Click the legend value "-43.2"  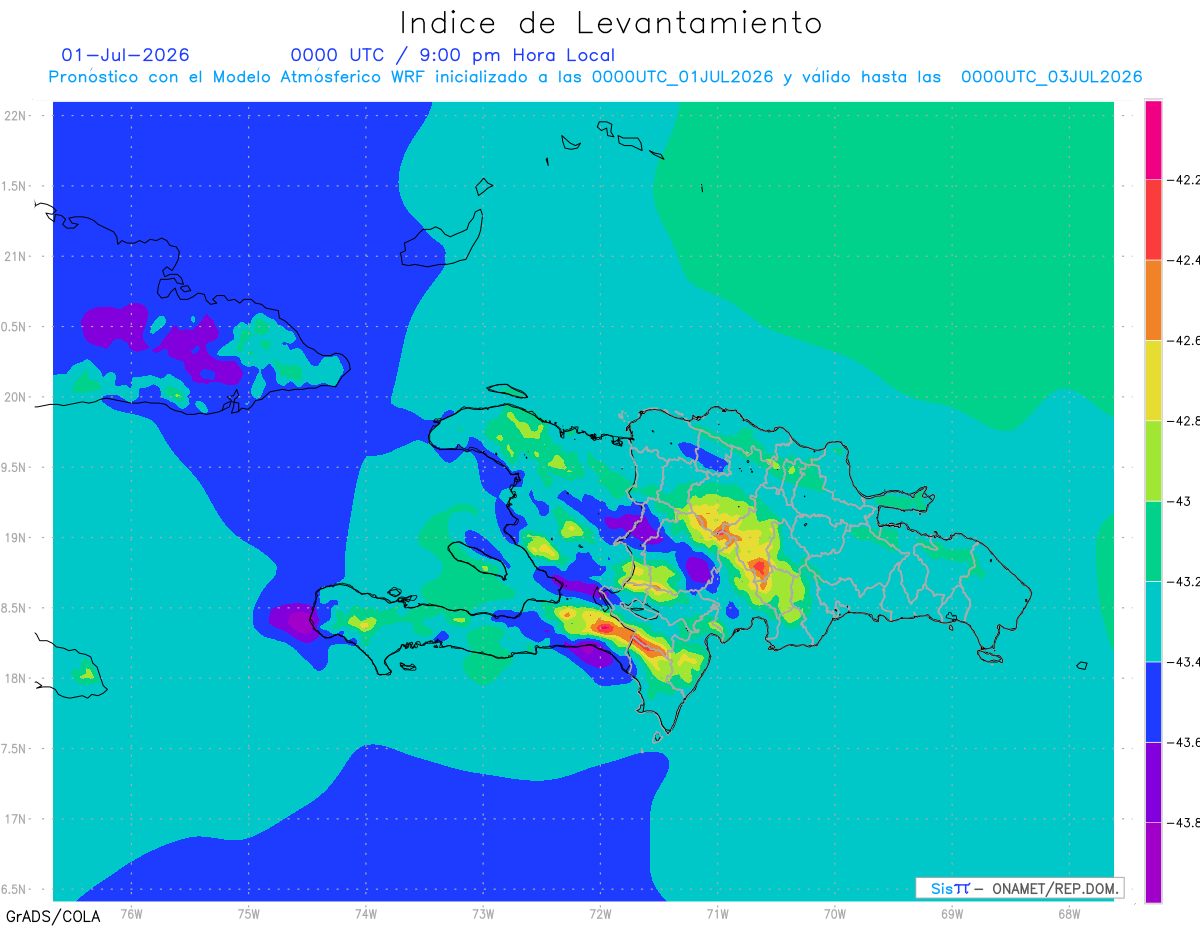(1185, 582)
